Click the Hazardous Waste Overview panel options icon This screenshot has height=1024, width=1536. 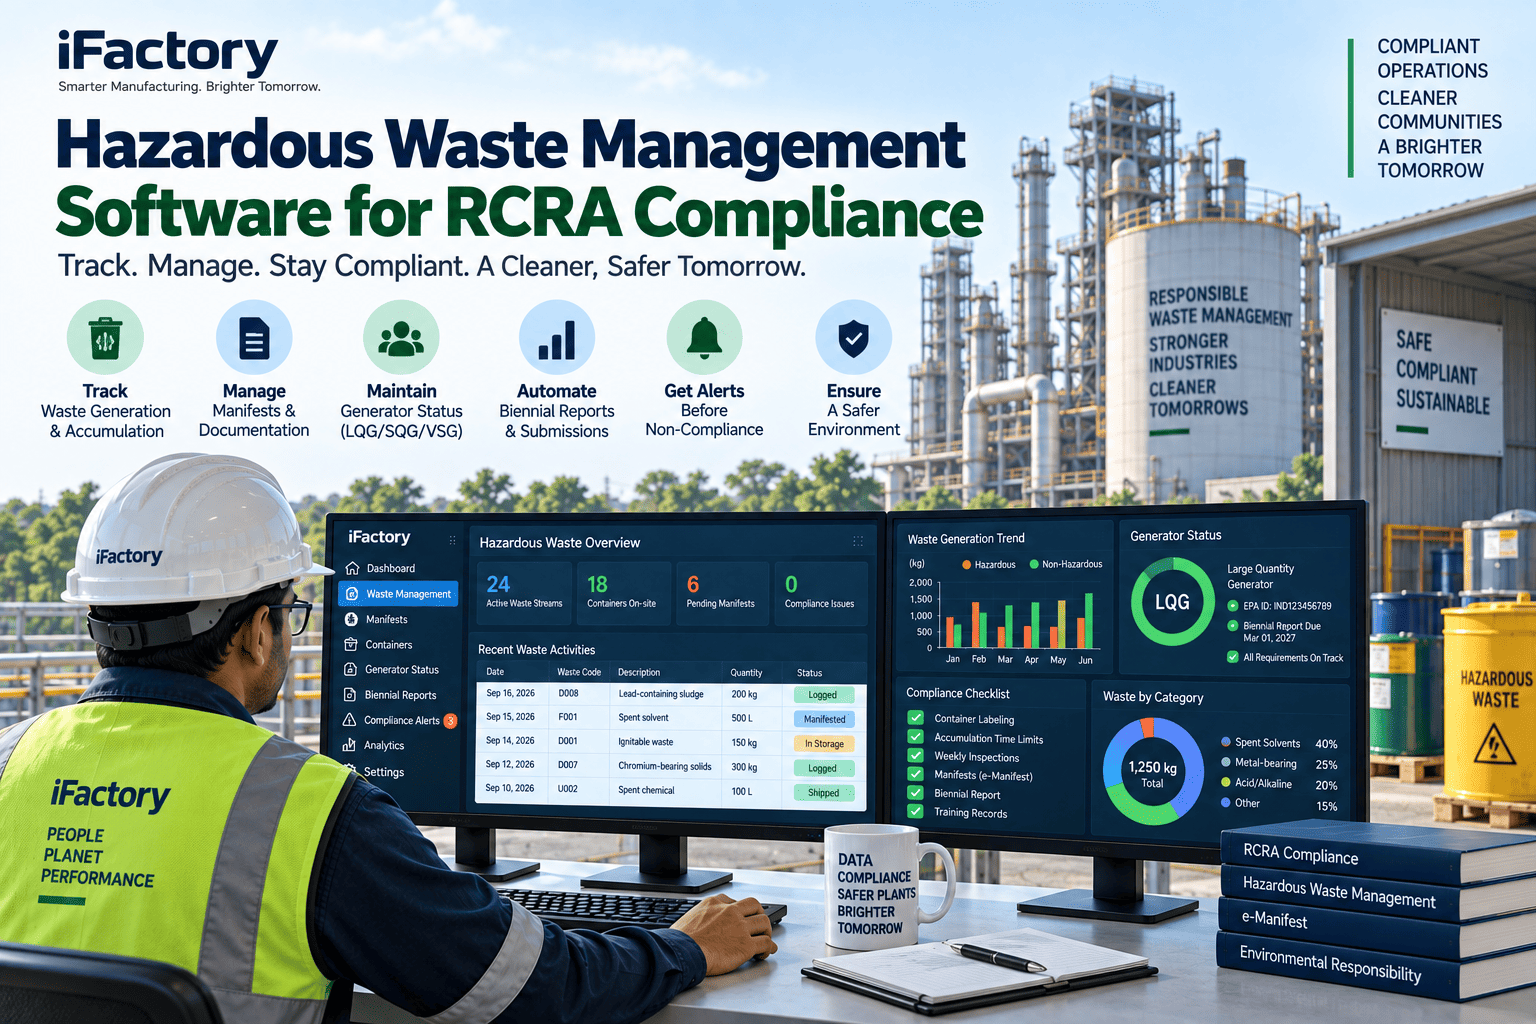(857, 541)
